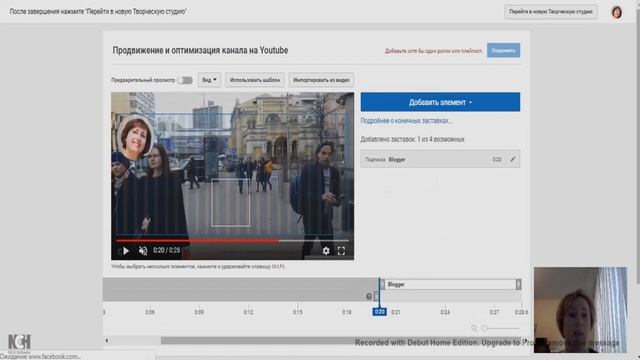Click the Добавлено заставок: 1 из 4 text

(x=412, y=139)
